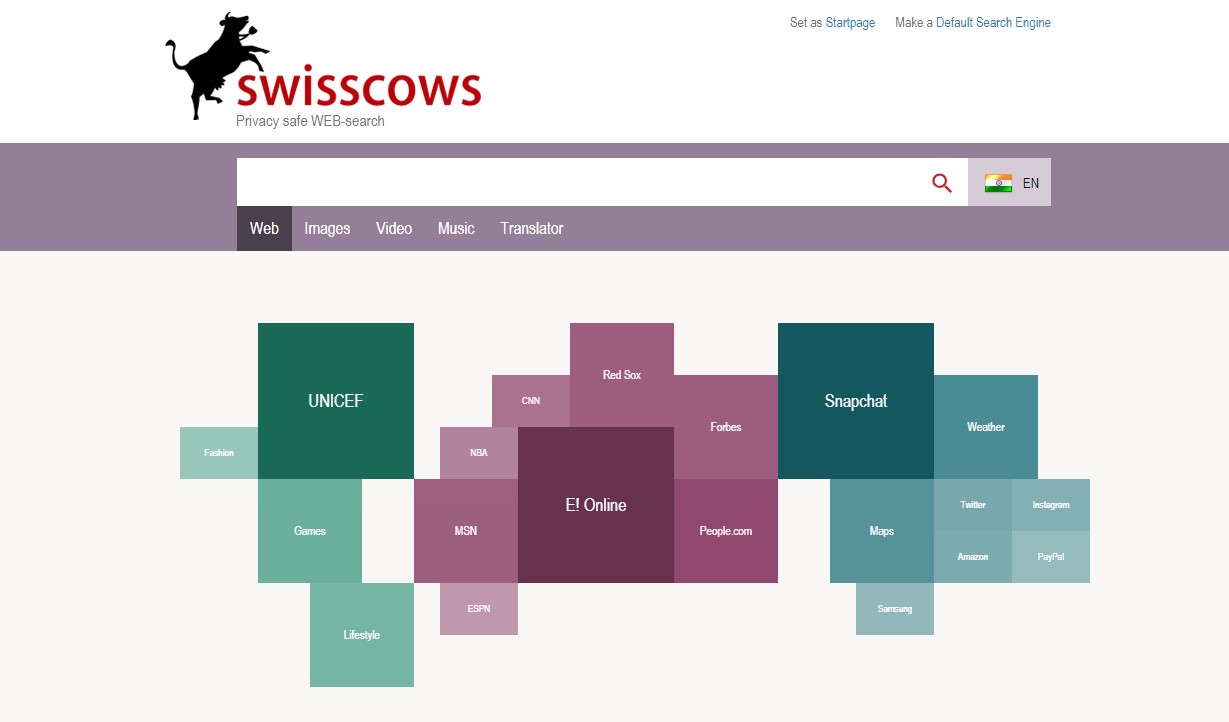Screen dimensions: 1229x722
Task: Select the Samsung tile
Action: tap(895, 609)
